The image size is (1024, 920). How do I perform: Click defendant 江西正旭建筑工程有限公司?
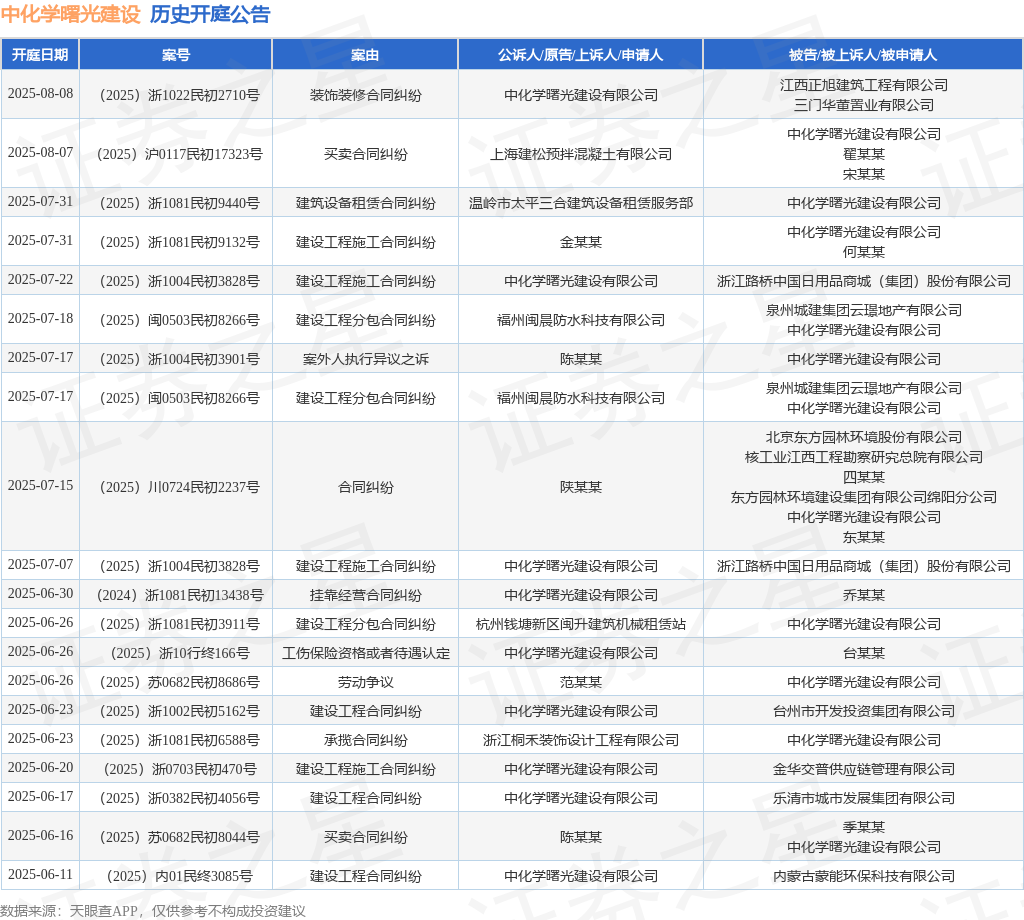point(863,85)
